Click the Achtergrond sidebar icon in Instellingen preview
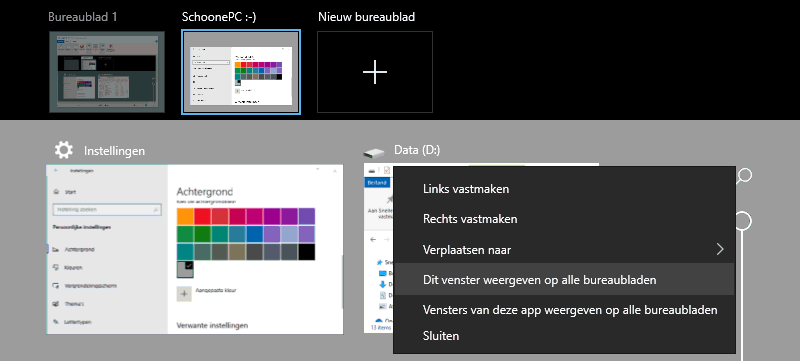The width and height of the screenshot is (800, 361). (x=56, y=249)
